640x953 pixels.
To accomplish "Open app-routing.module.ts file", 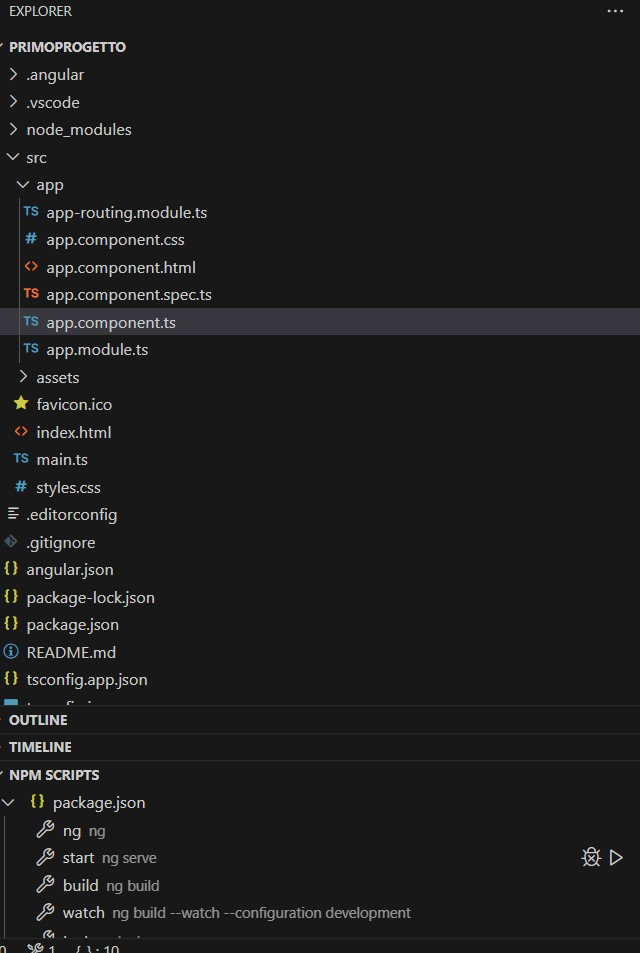I will coord(127,213).
